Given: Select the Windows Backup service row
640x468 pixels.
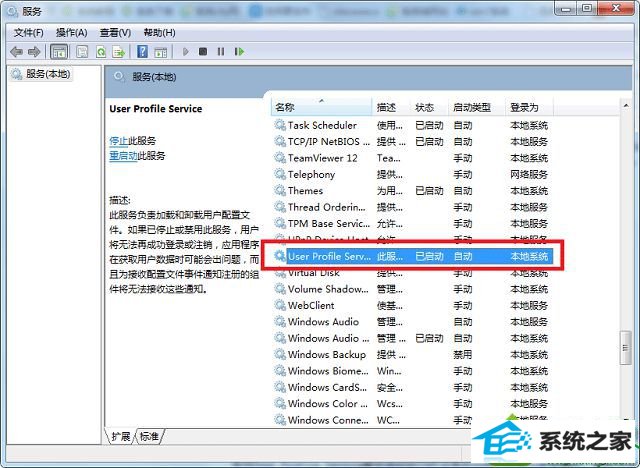Looking at the screenshot, I should pyautogui.click(x=412, y=354).
